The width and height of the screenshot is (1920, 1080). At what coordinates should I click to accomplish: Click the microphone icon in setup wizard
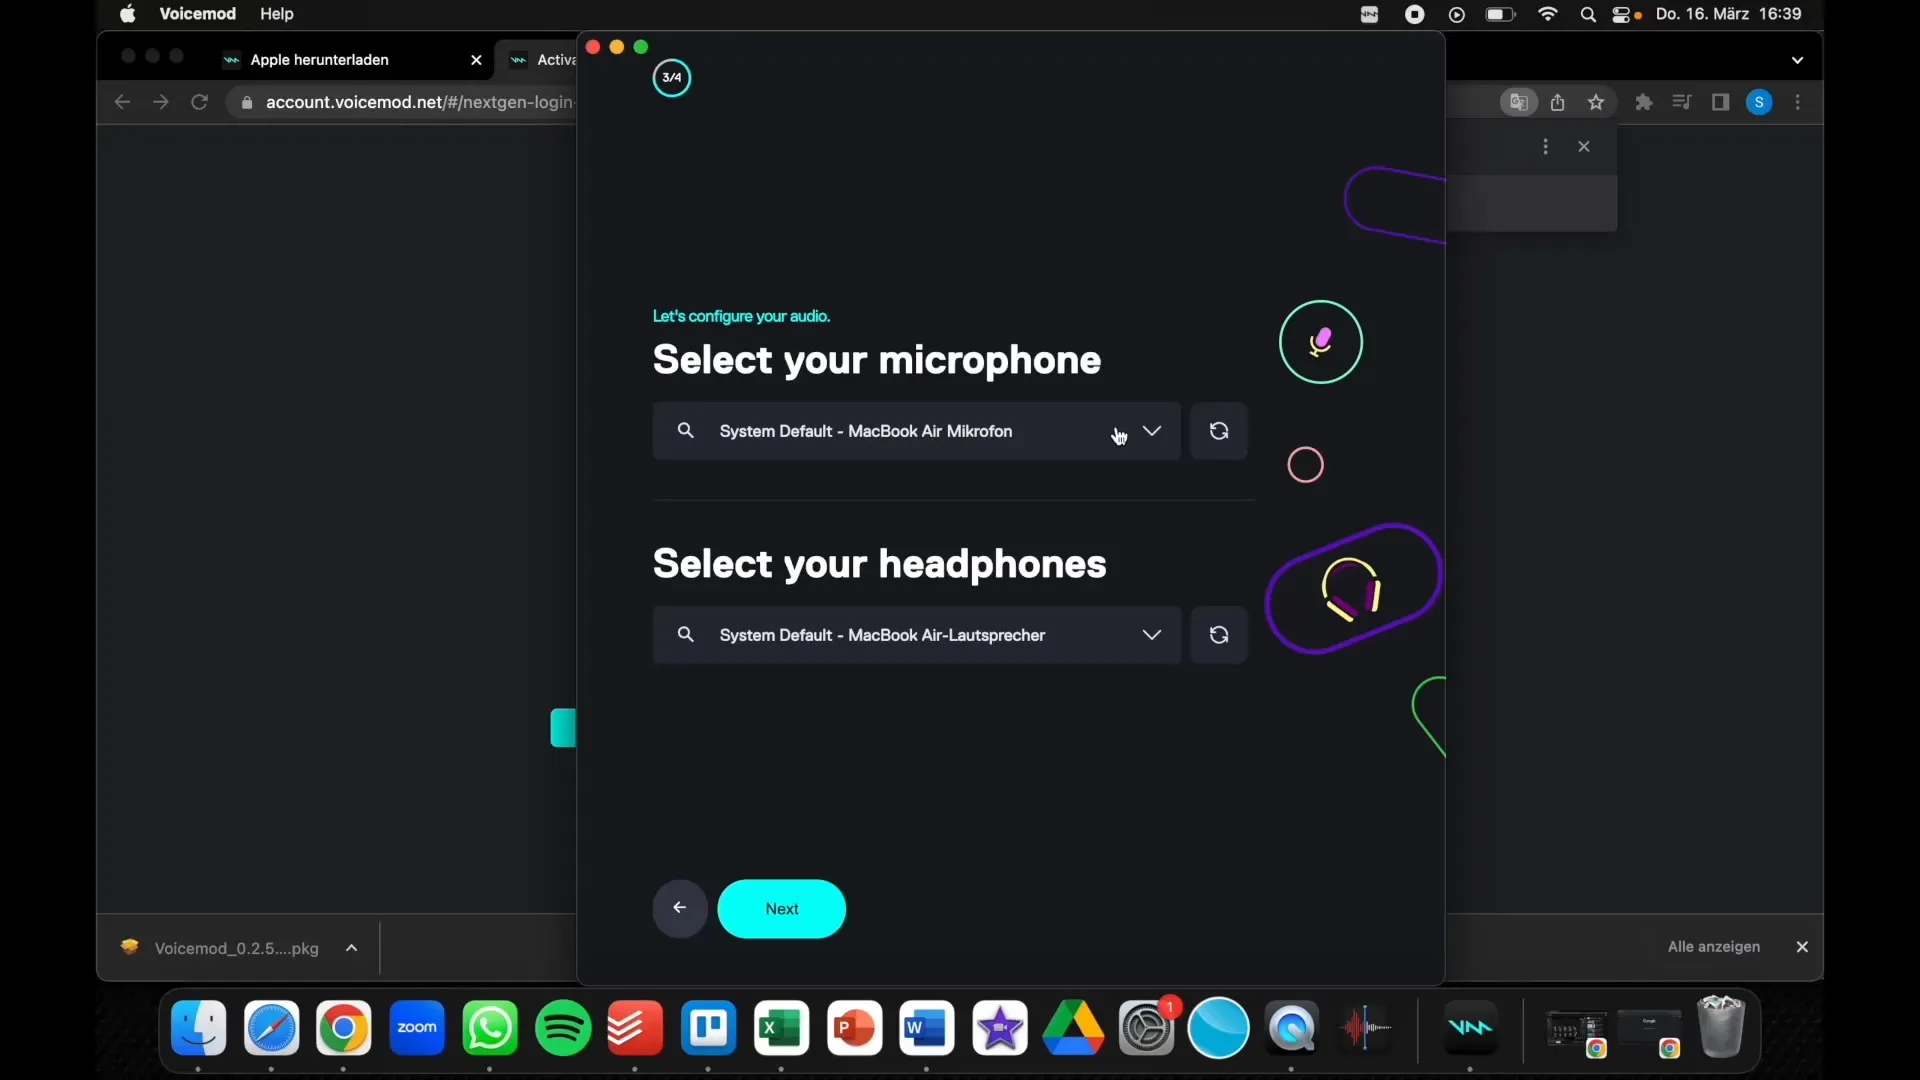[1319, 340]
